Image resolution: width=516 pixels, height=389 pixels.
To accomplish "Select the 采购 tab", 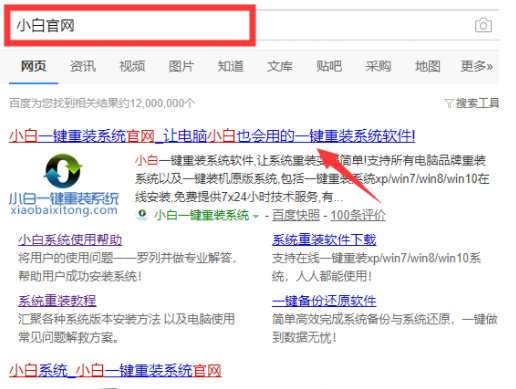I will point(378,66).
